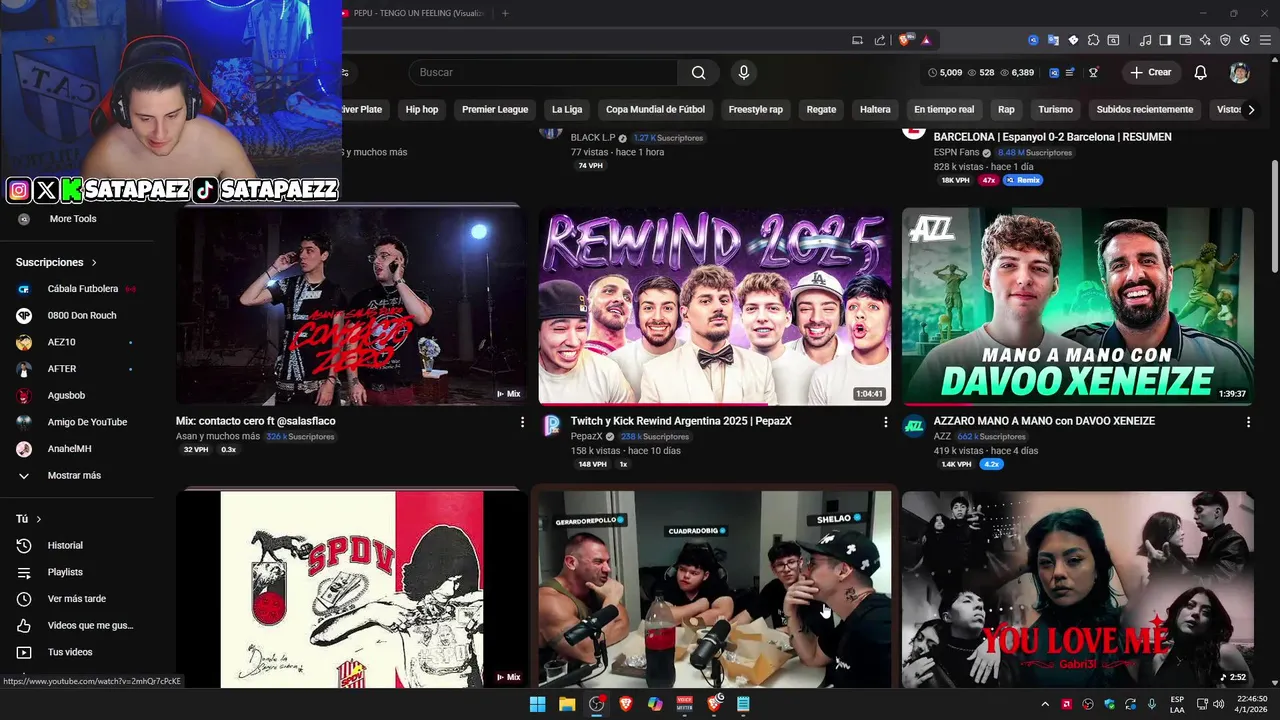Open Brave Rewards triangle icon
Image resolution: width=1280 pixels, height=720 pixels.
click(927, 40)
